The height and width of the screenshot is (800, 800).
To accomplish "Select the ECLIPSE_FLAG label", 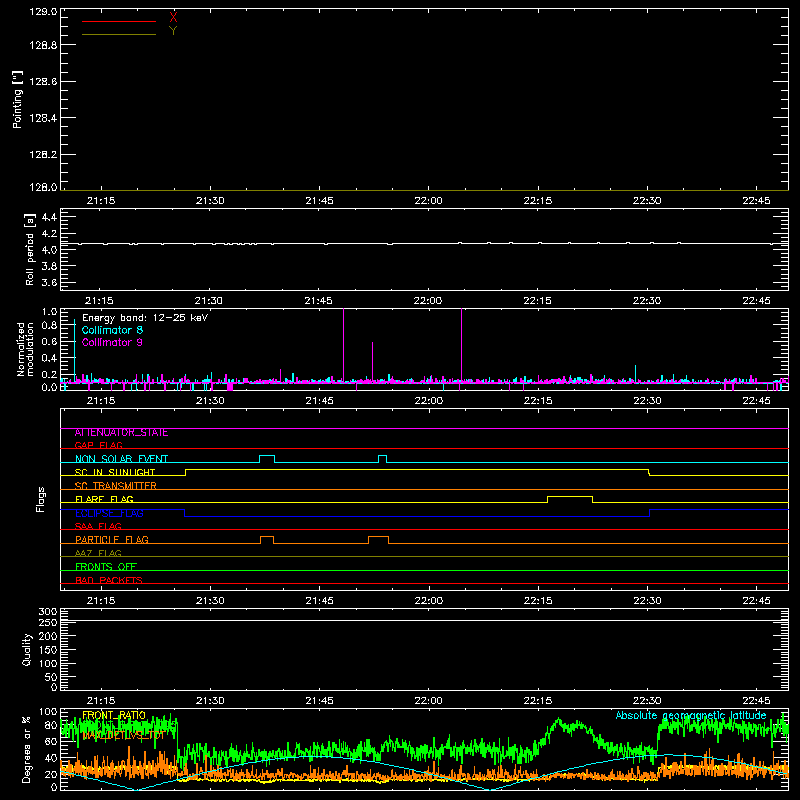I will [109, 513].
